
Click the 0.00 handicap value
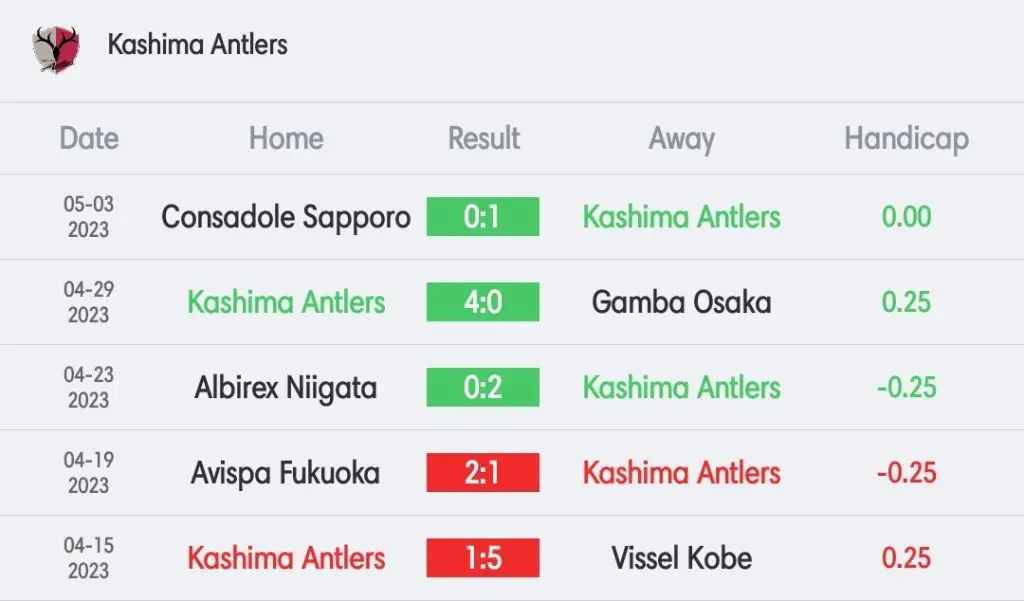pos(906,217)
